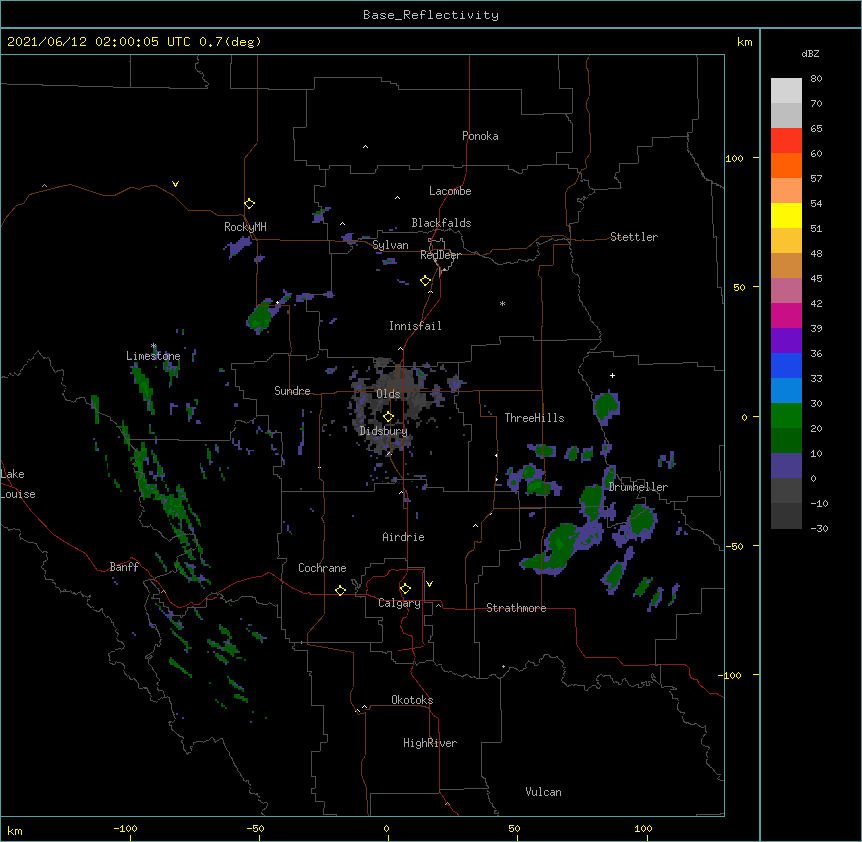Click the yellow V marker northeast of Calgary

[429, 584]
